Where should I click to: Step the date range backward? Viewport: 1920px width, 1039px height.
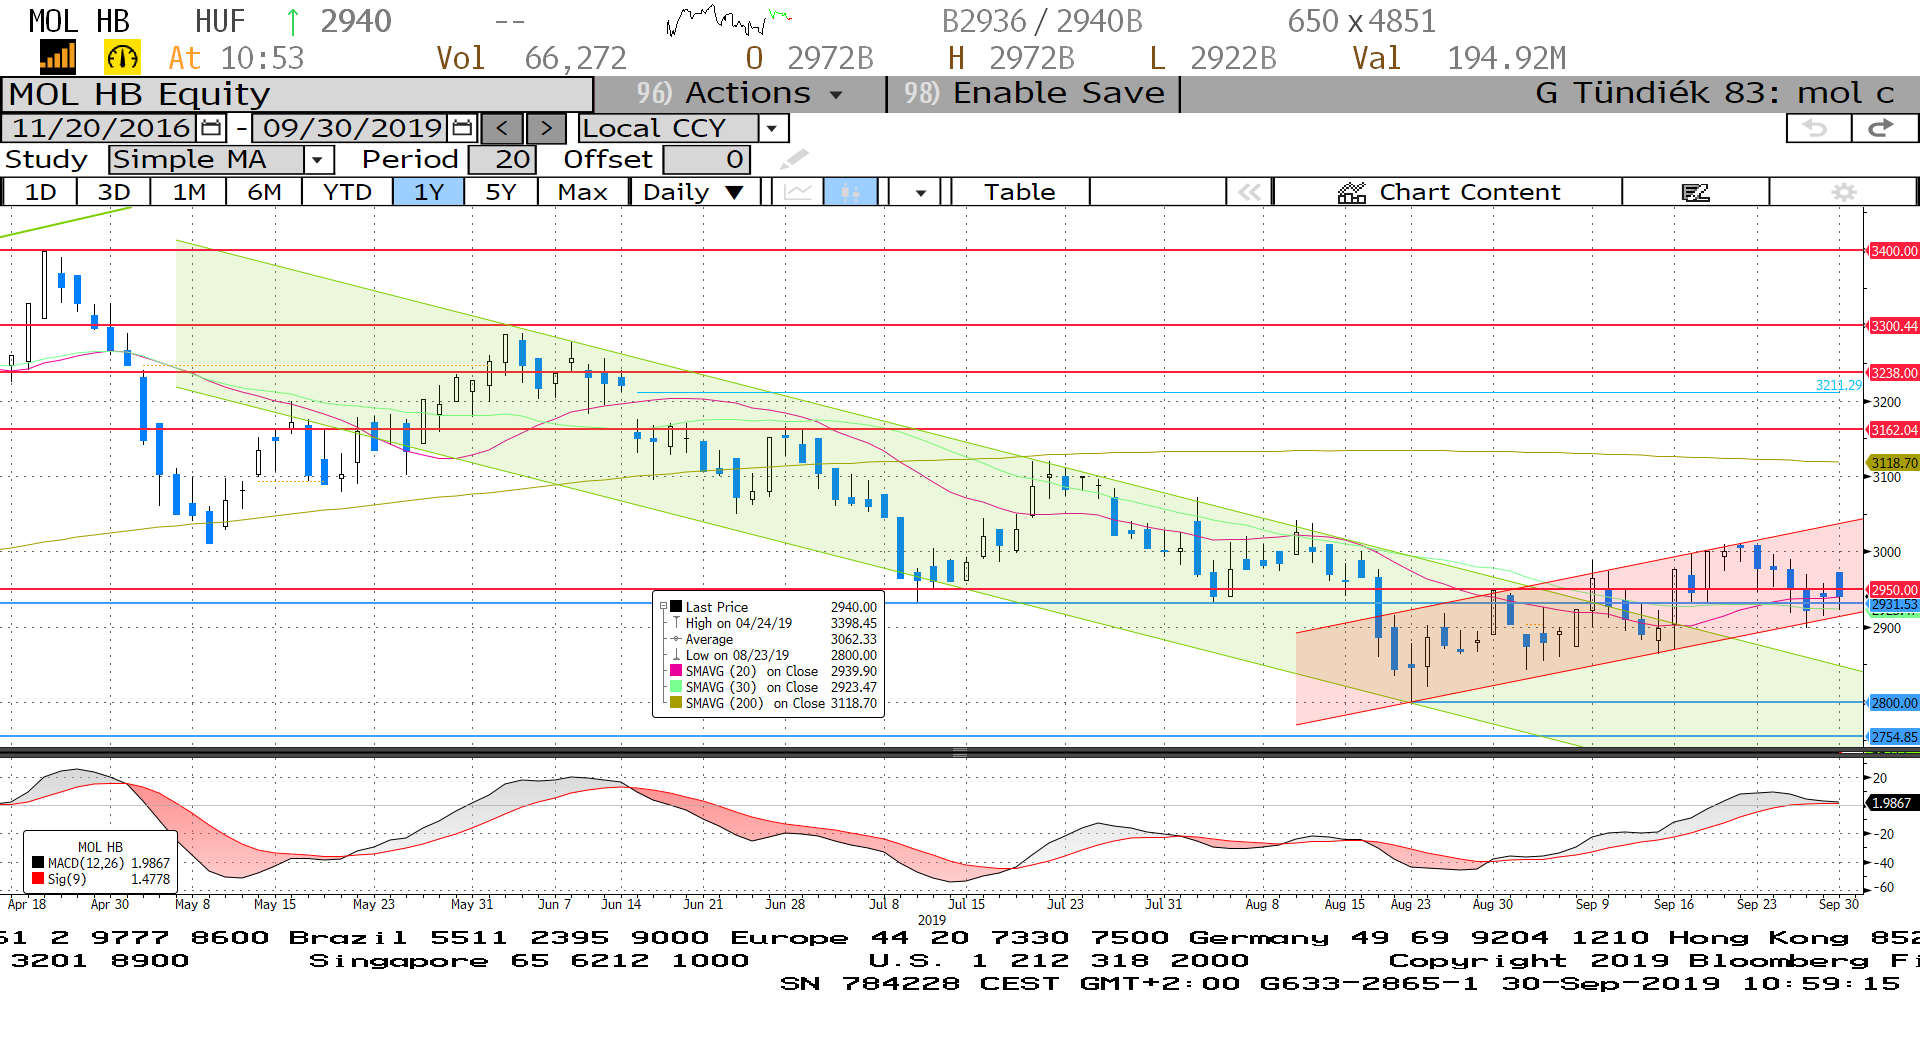(503, 128)
